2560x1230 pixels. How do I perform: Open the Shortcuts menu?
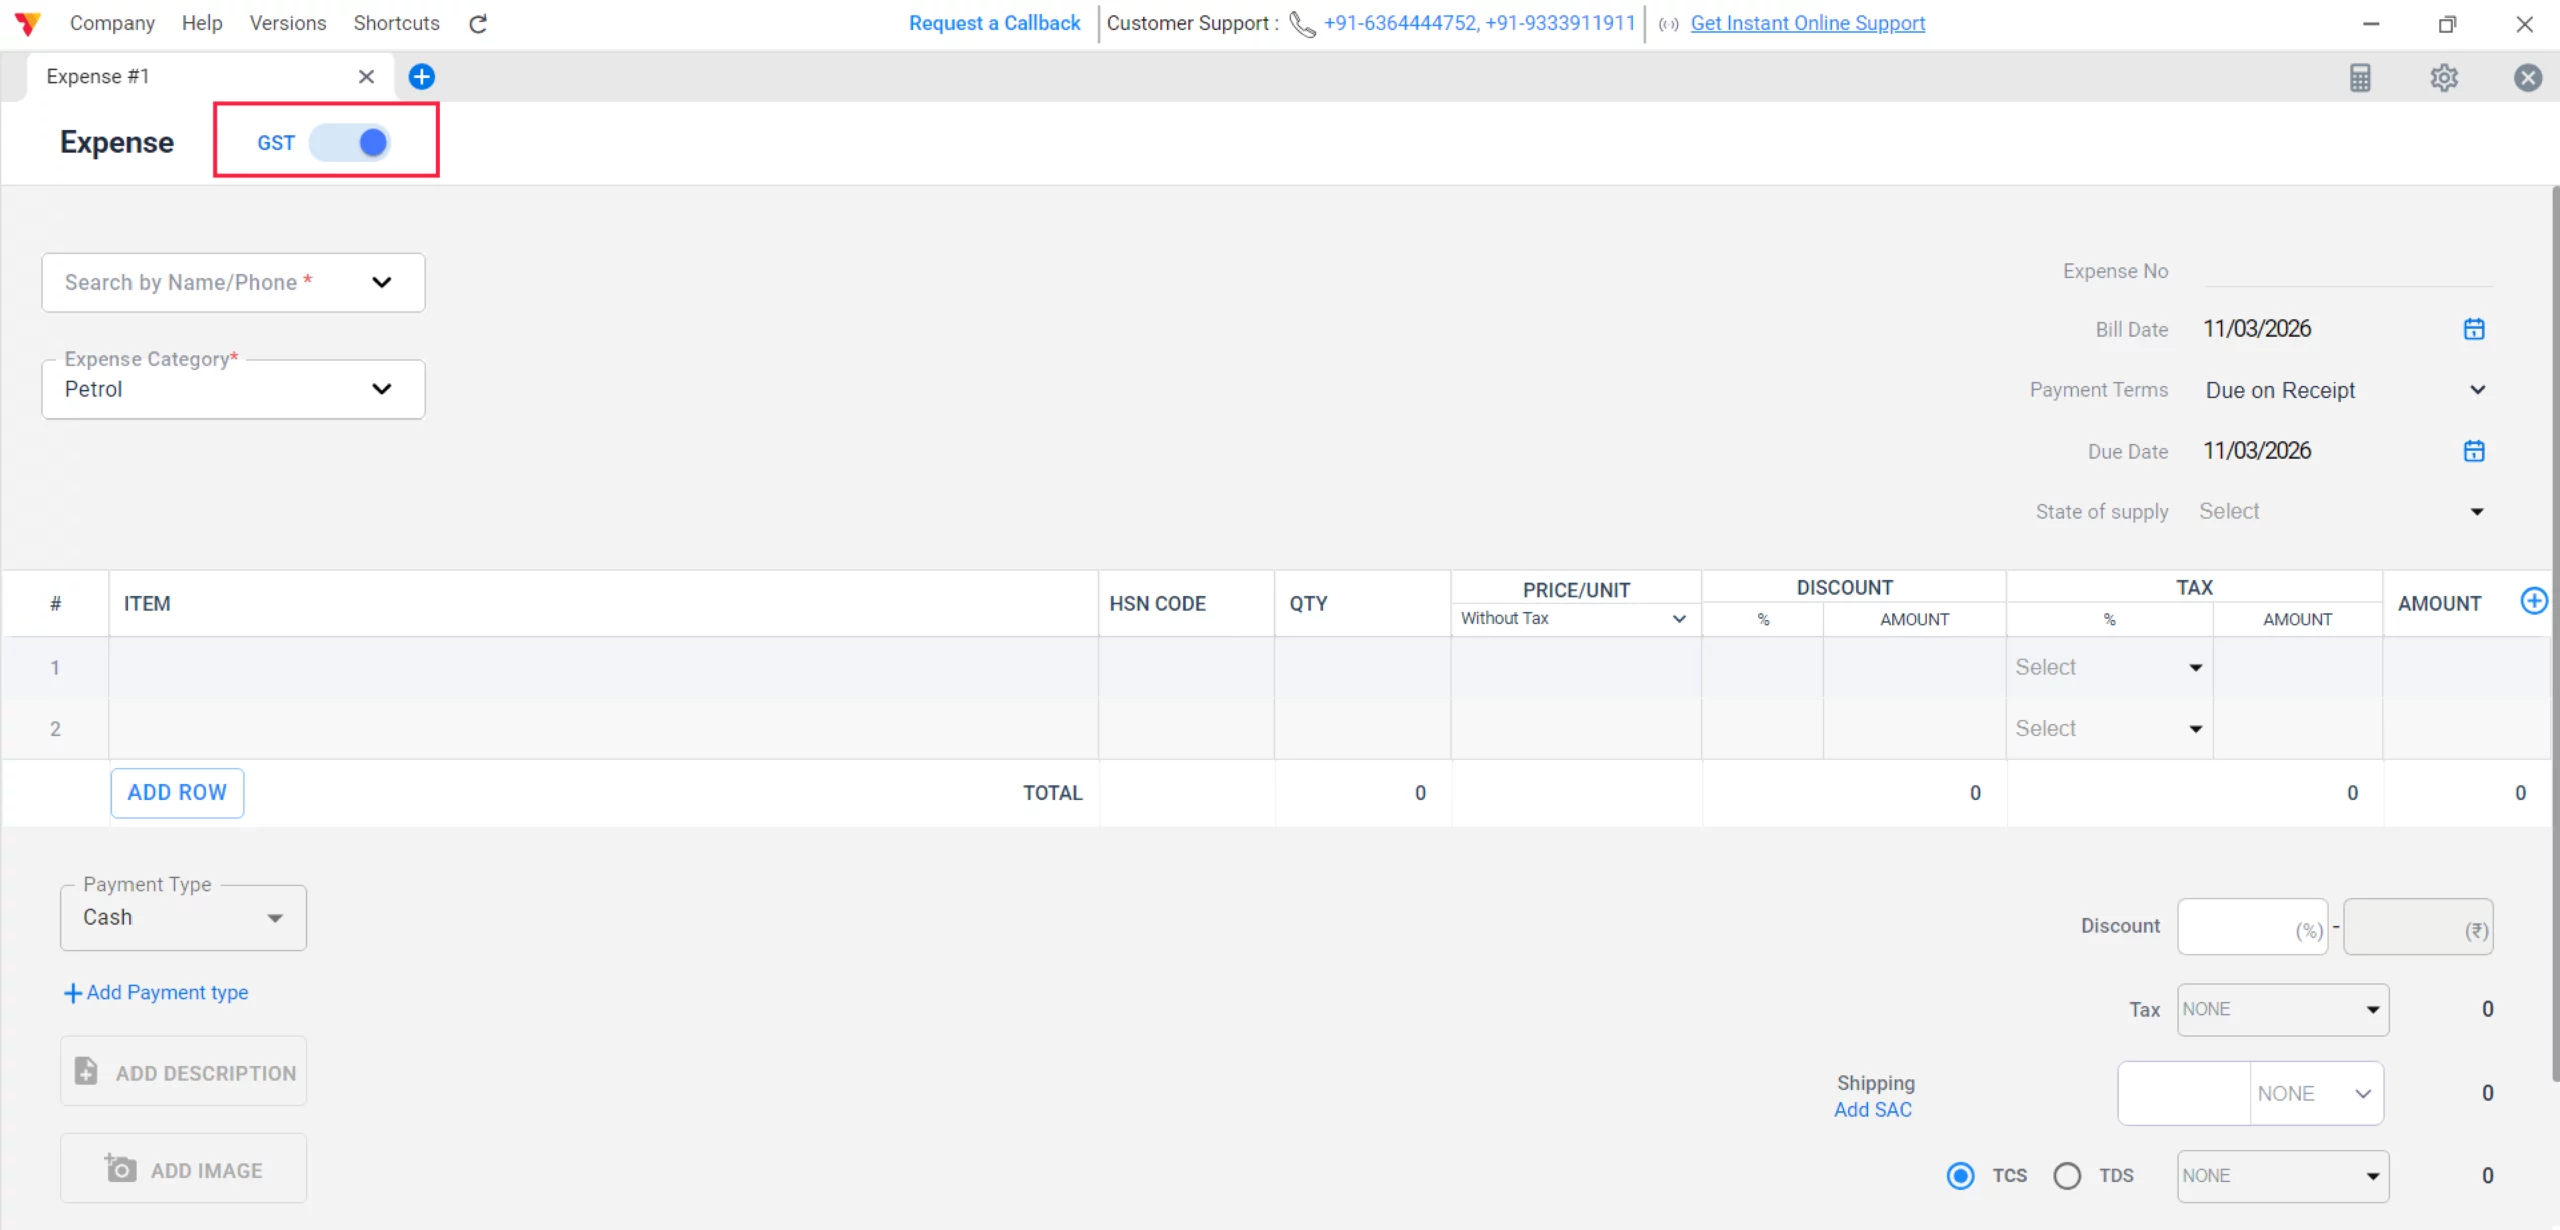pos(396,23)
